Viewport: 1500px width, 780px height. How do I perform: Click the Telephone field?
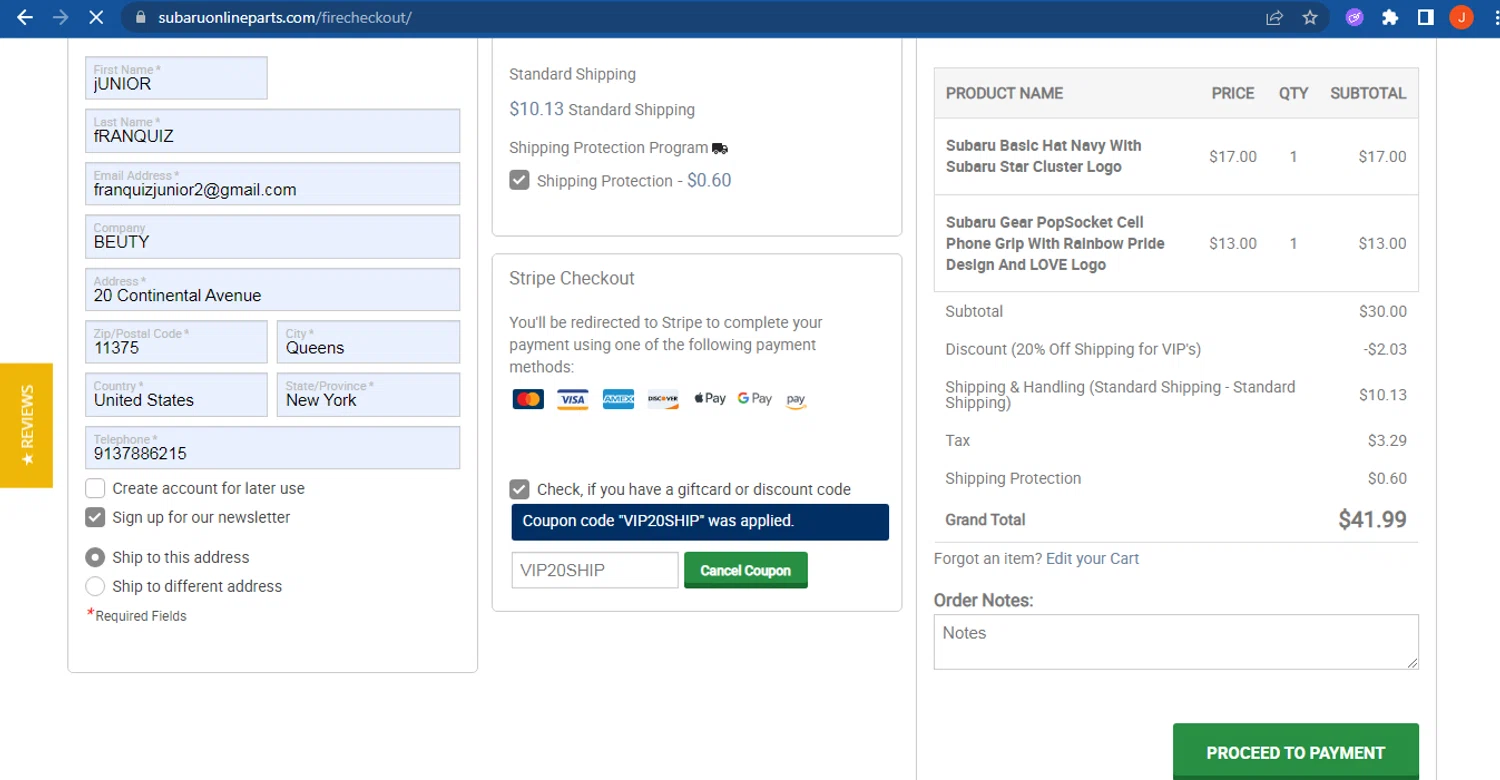tap(272, 448)
